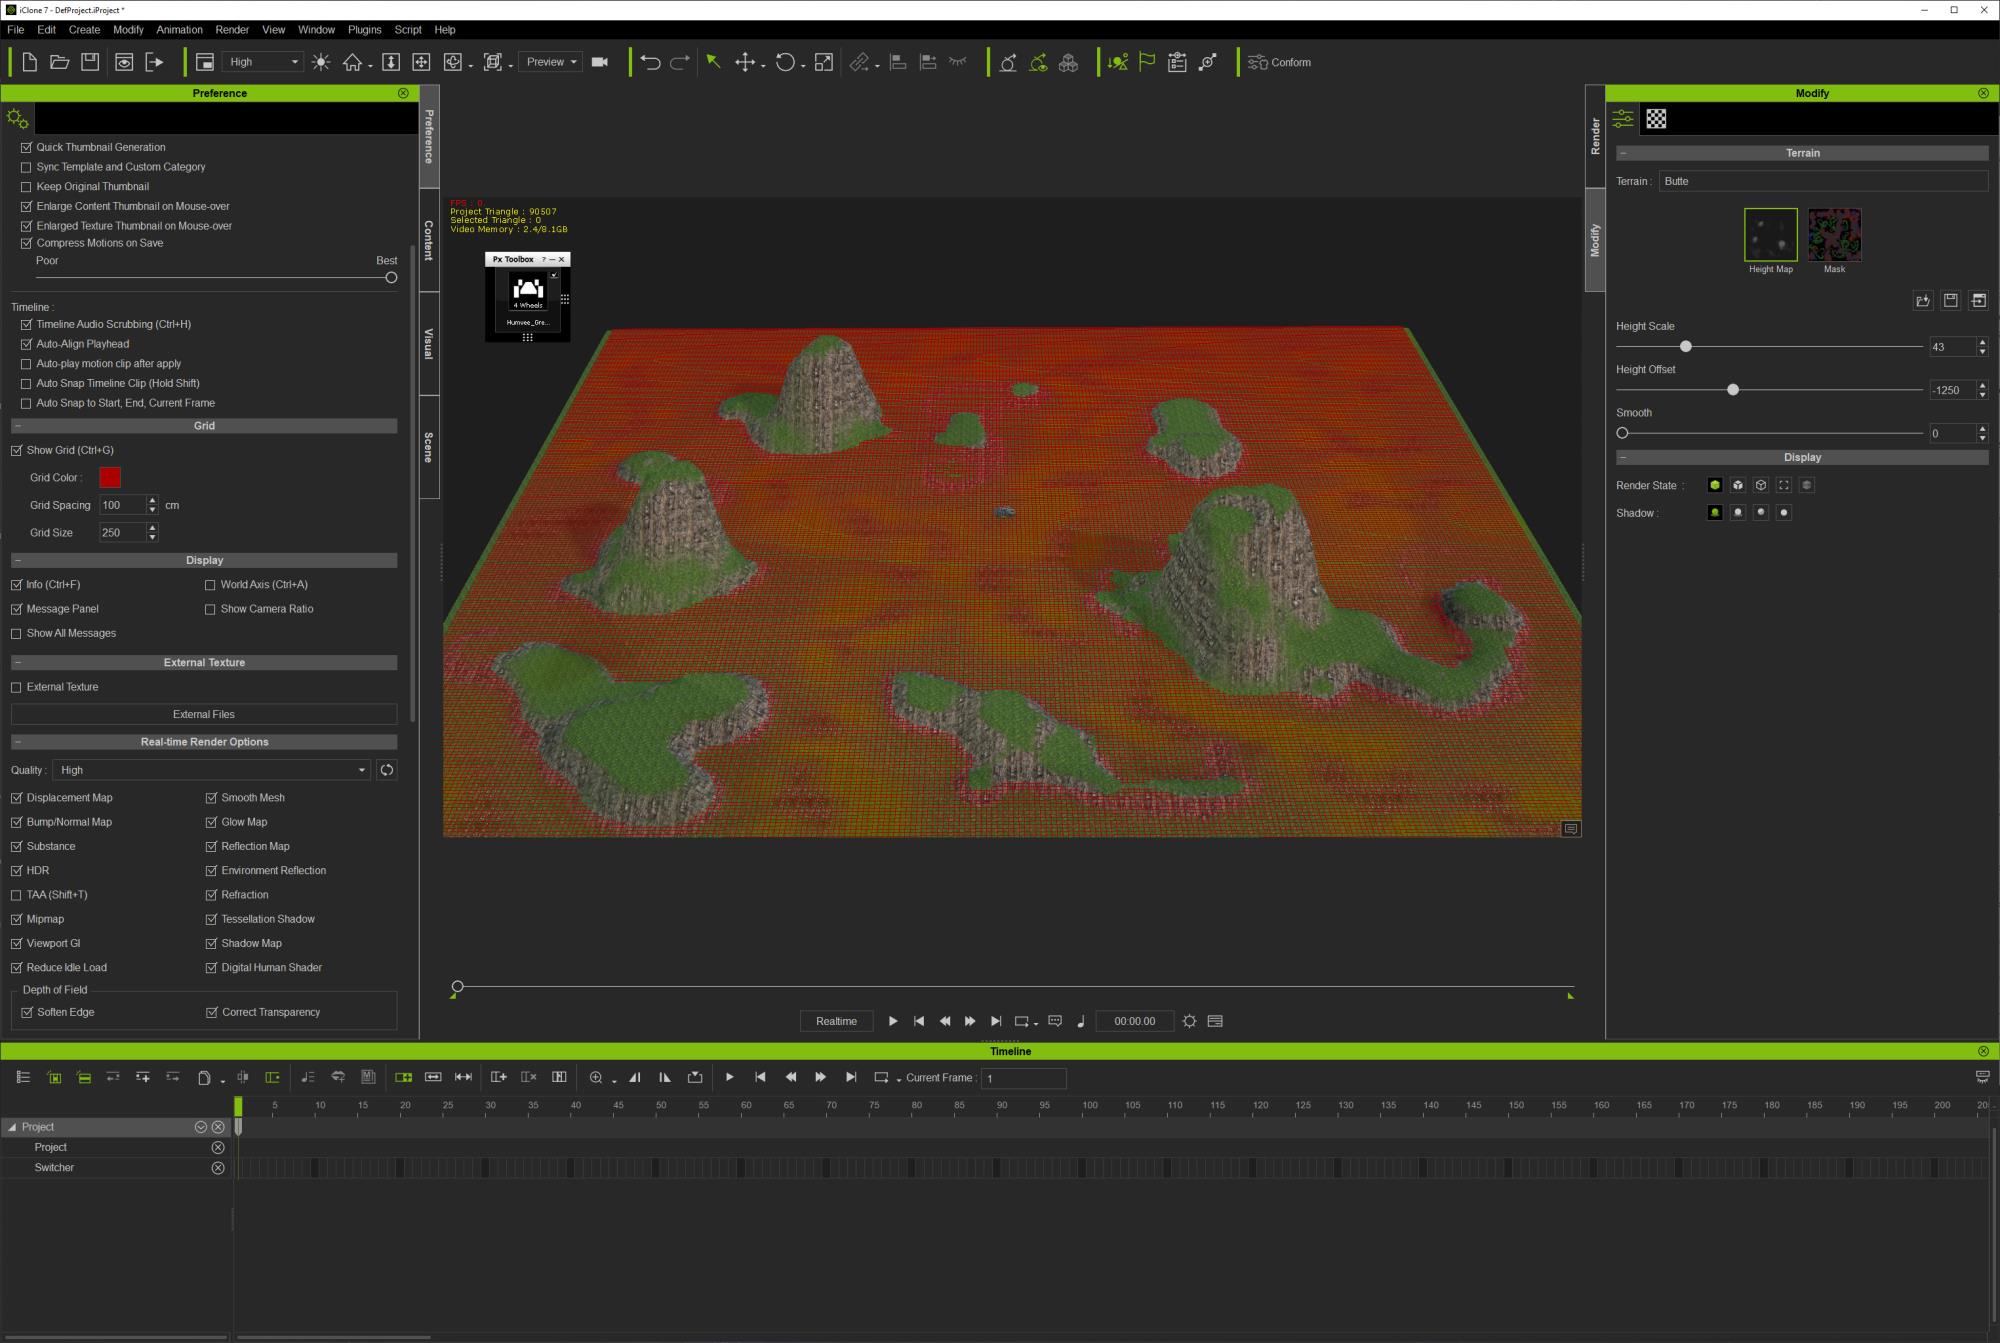Enable World Axis (Ctrl+A) checkbox

(210, 585)
